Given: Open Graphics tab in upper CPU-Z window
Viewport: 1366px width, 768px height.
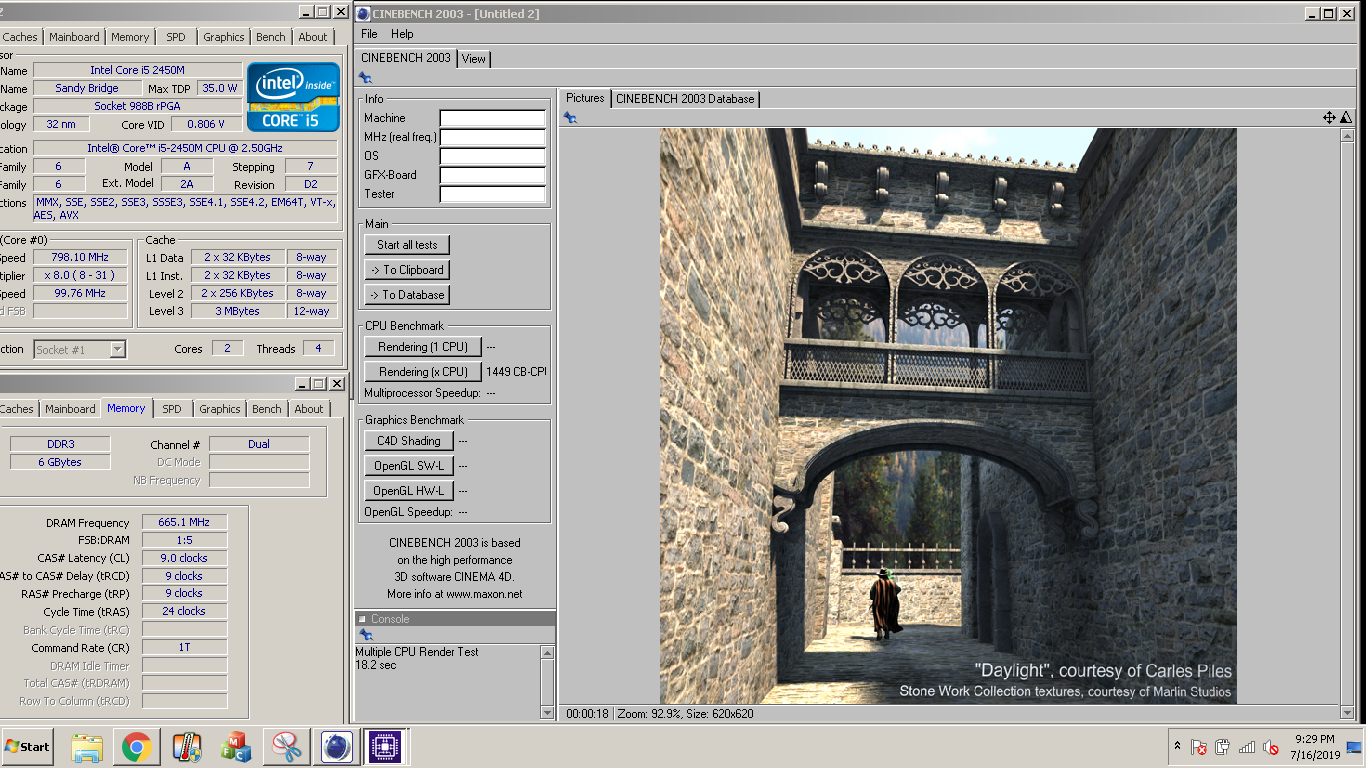Looking at the screenshot, I should (x=224, y=37).
